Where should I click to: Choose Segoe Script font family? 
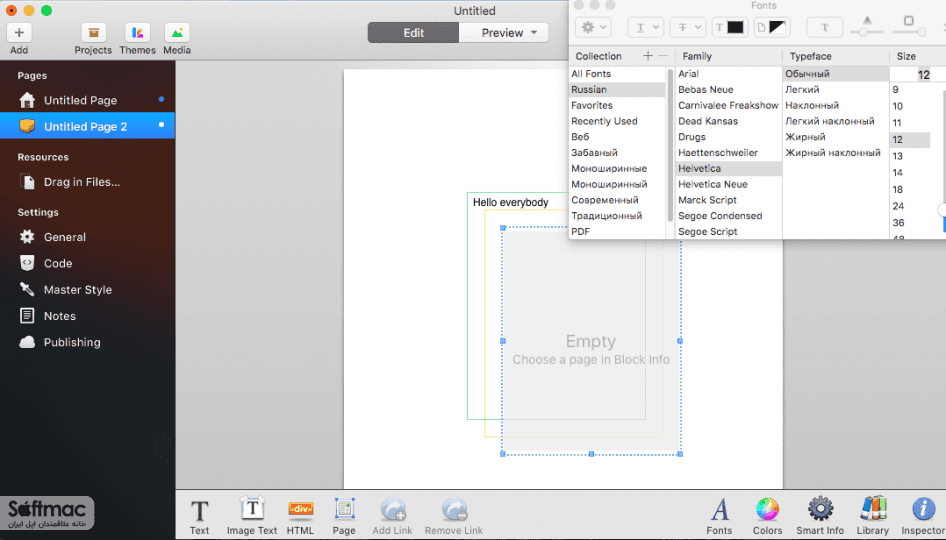tap(708, 231)
